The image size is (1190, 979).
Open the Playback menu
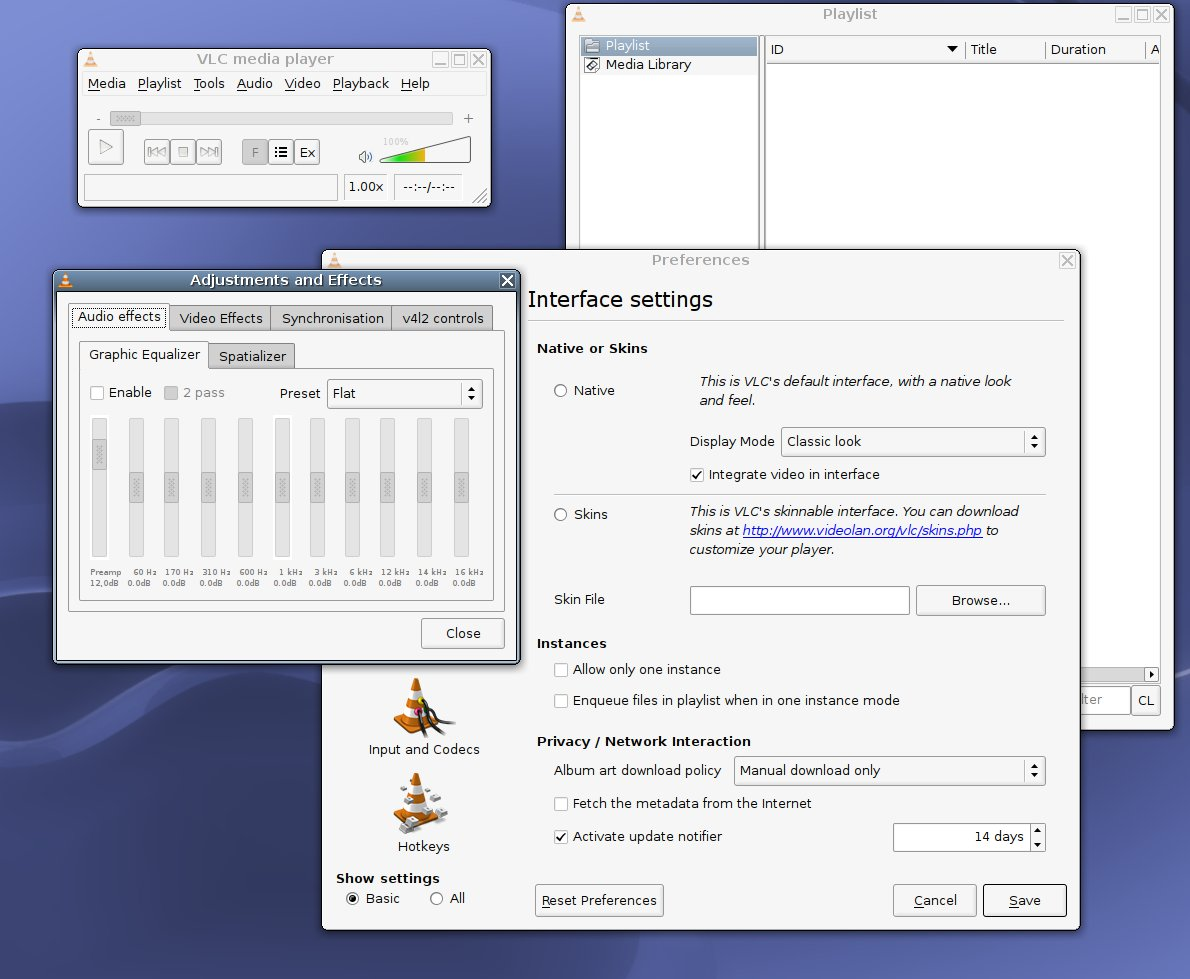(x=360, y=84)
